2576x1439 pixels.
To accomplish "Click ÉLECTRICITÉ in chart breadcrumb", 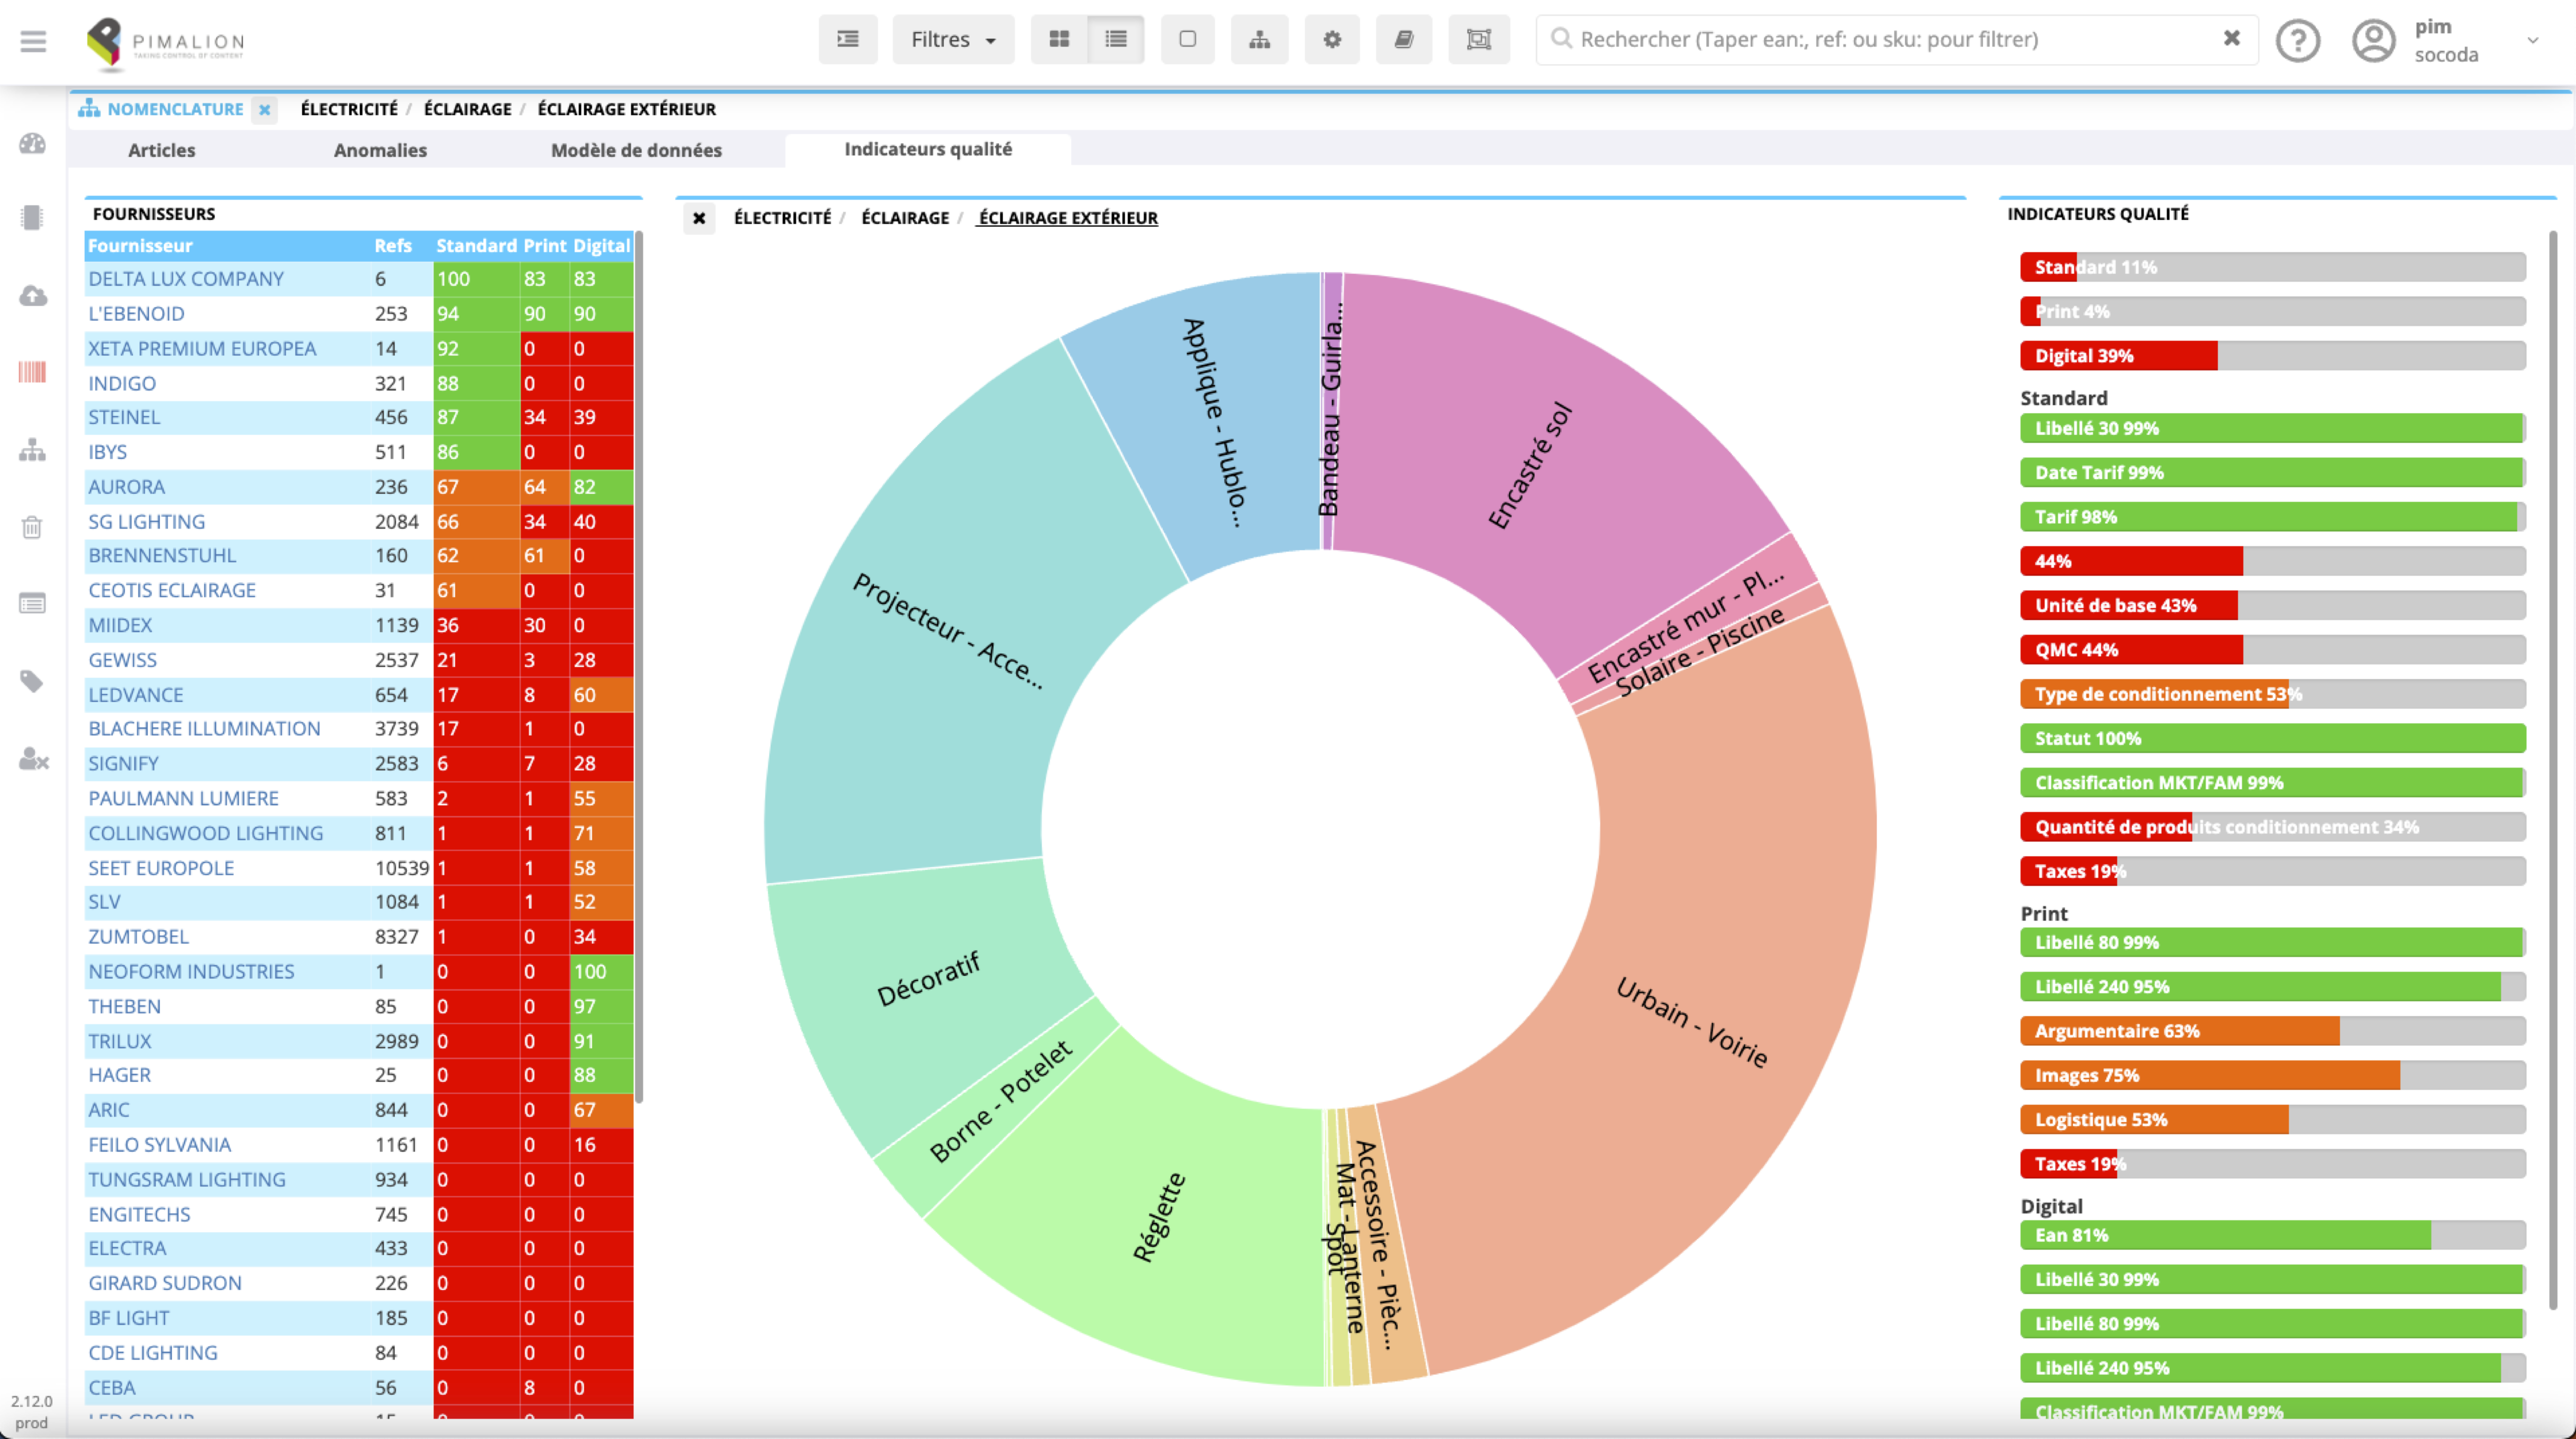I will pos(782,218).
